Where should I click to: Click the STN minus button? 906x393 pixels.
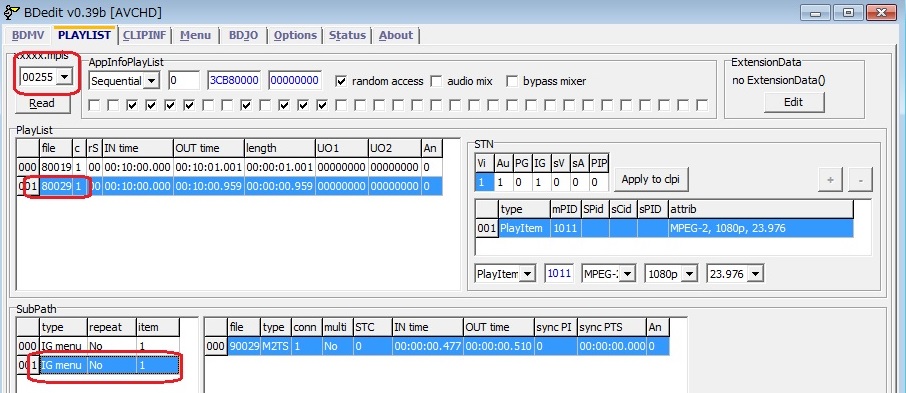coord(860,180)
